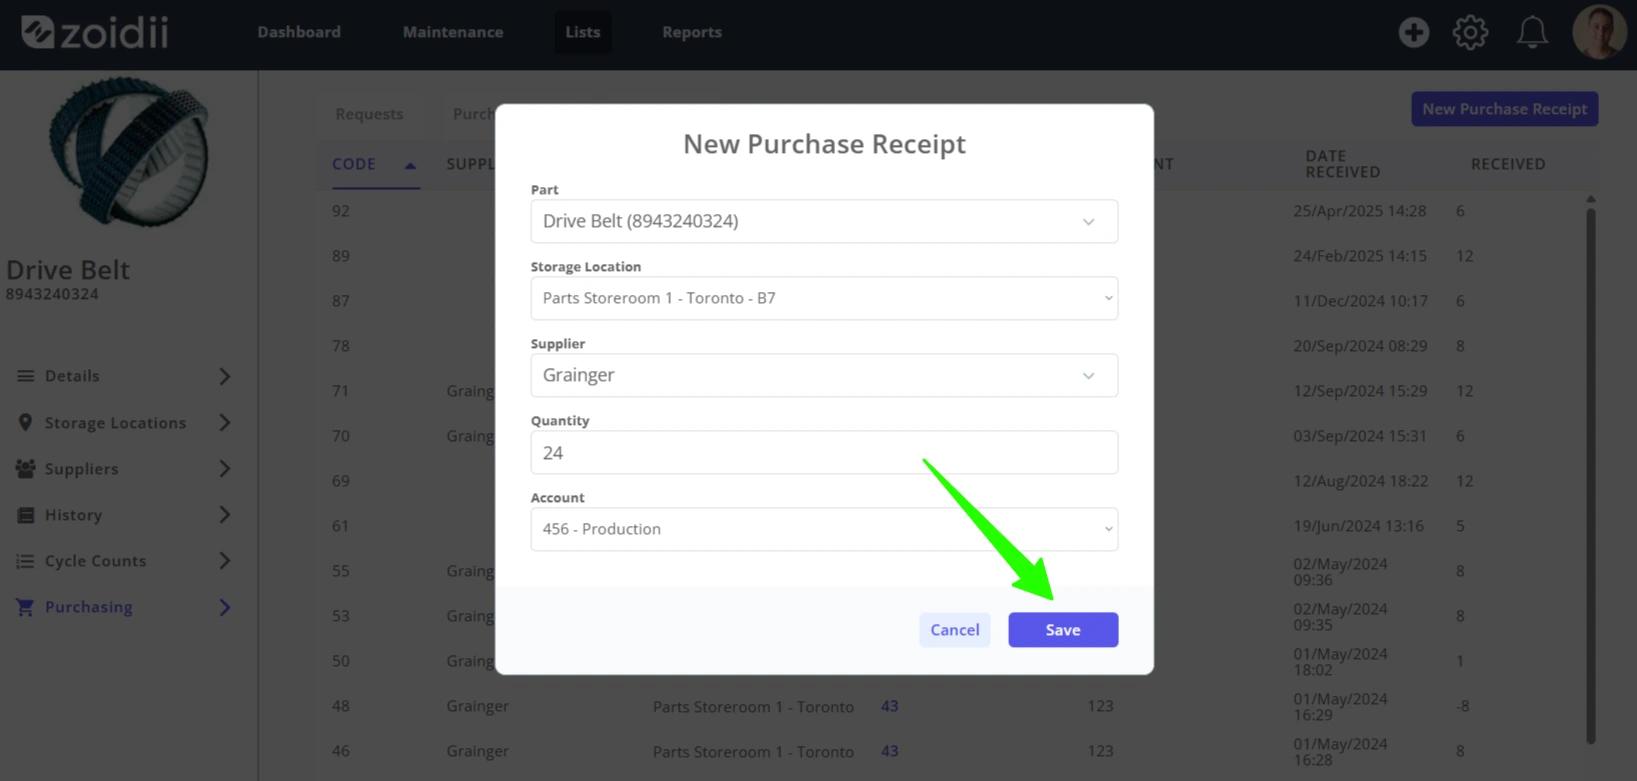Expand the Details sidebar chevron

[225, 376]
